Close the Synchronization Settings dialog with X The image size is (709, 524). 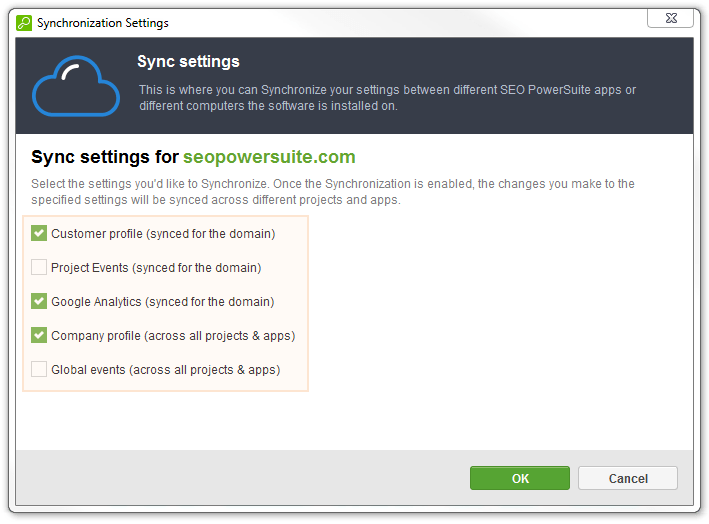point(671,19)
